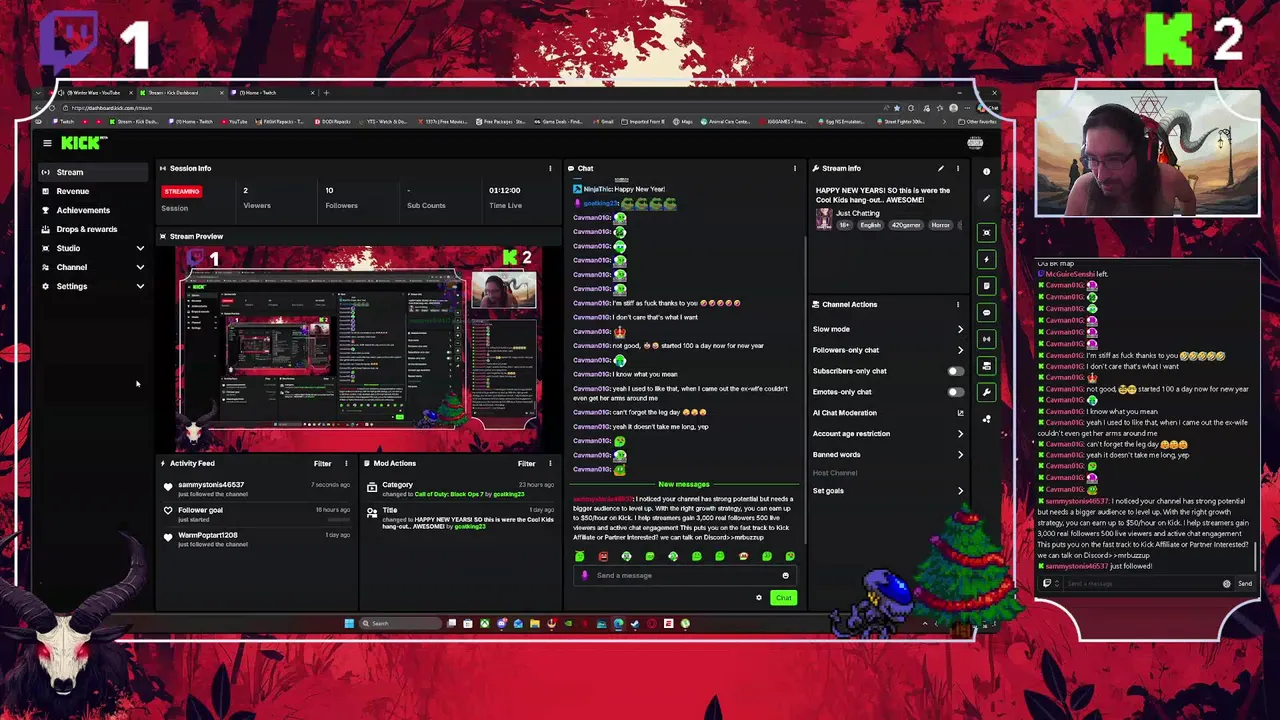Open the Achievements sidebar item
The image size is (1280, 720).
[x=92, y=210]
